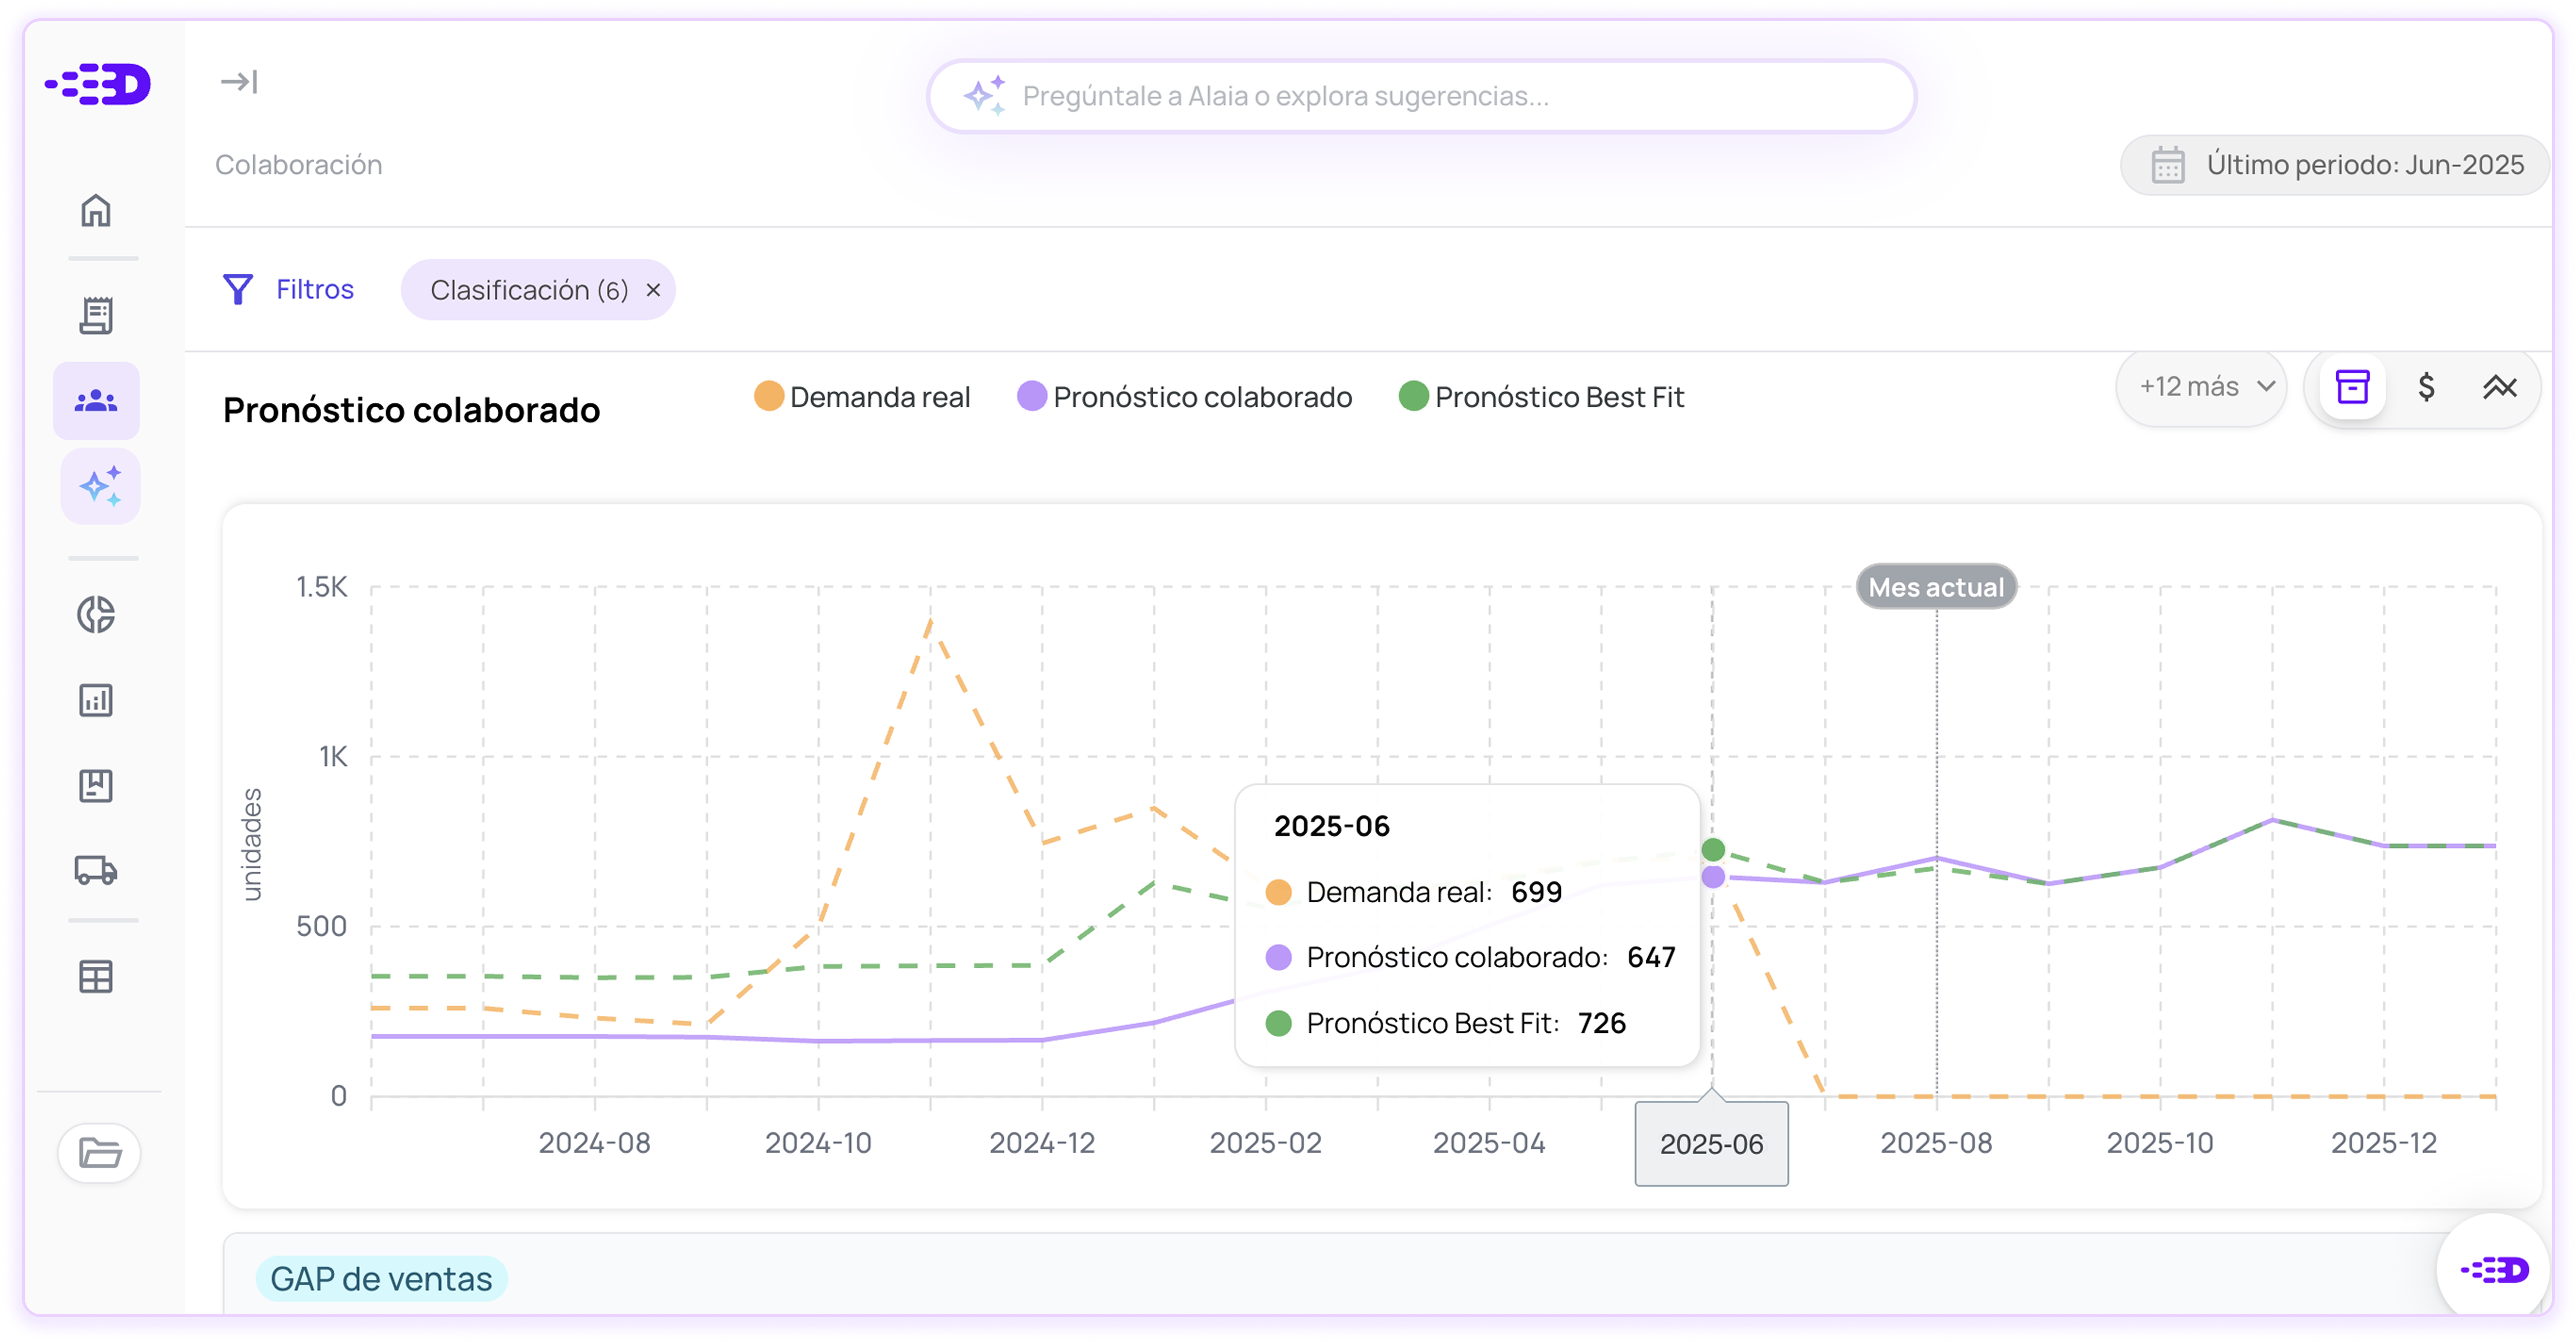Open the receipt document sidebar icon
The image size is (2576, 1342).
coord(96,315)
